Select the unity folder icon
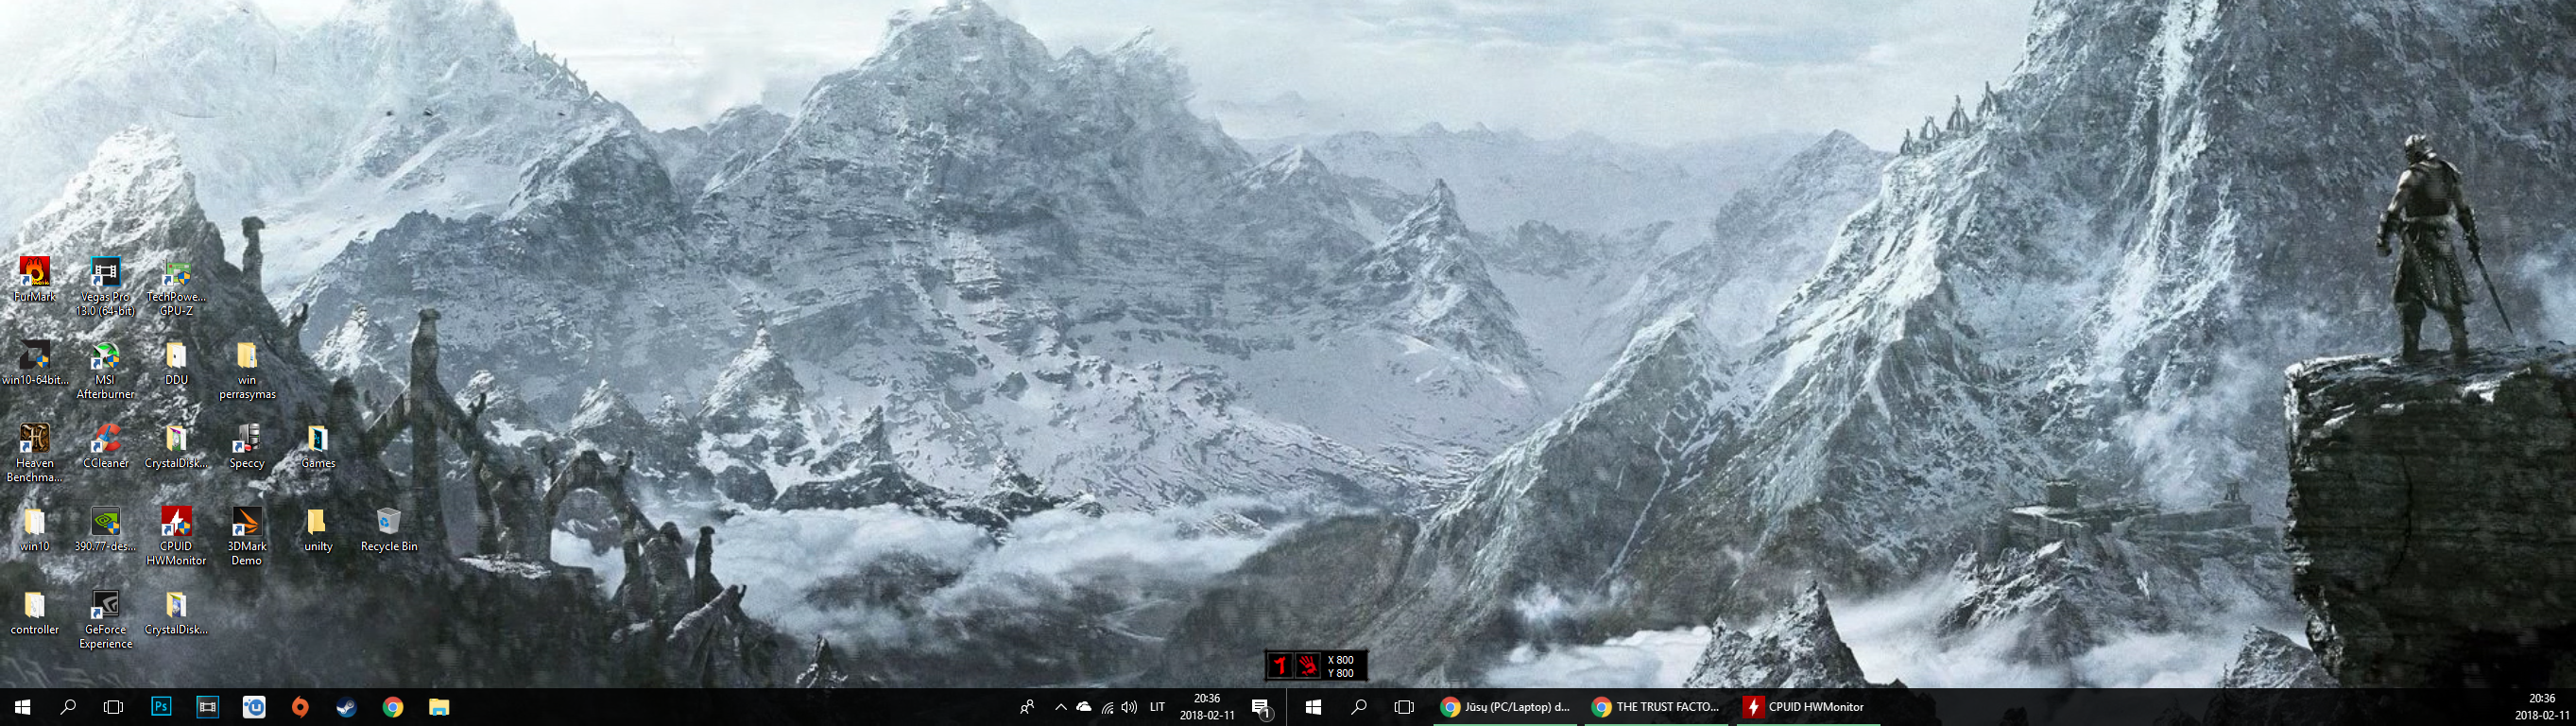The image size is (2576, 726). (x=318, y=529)
